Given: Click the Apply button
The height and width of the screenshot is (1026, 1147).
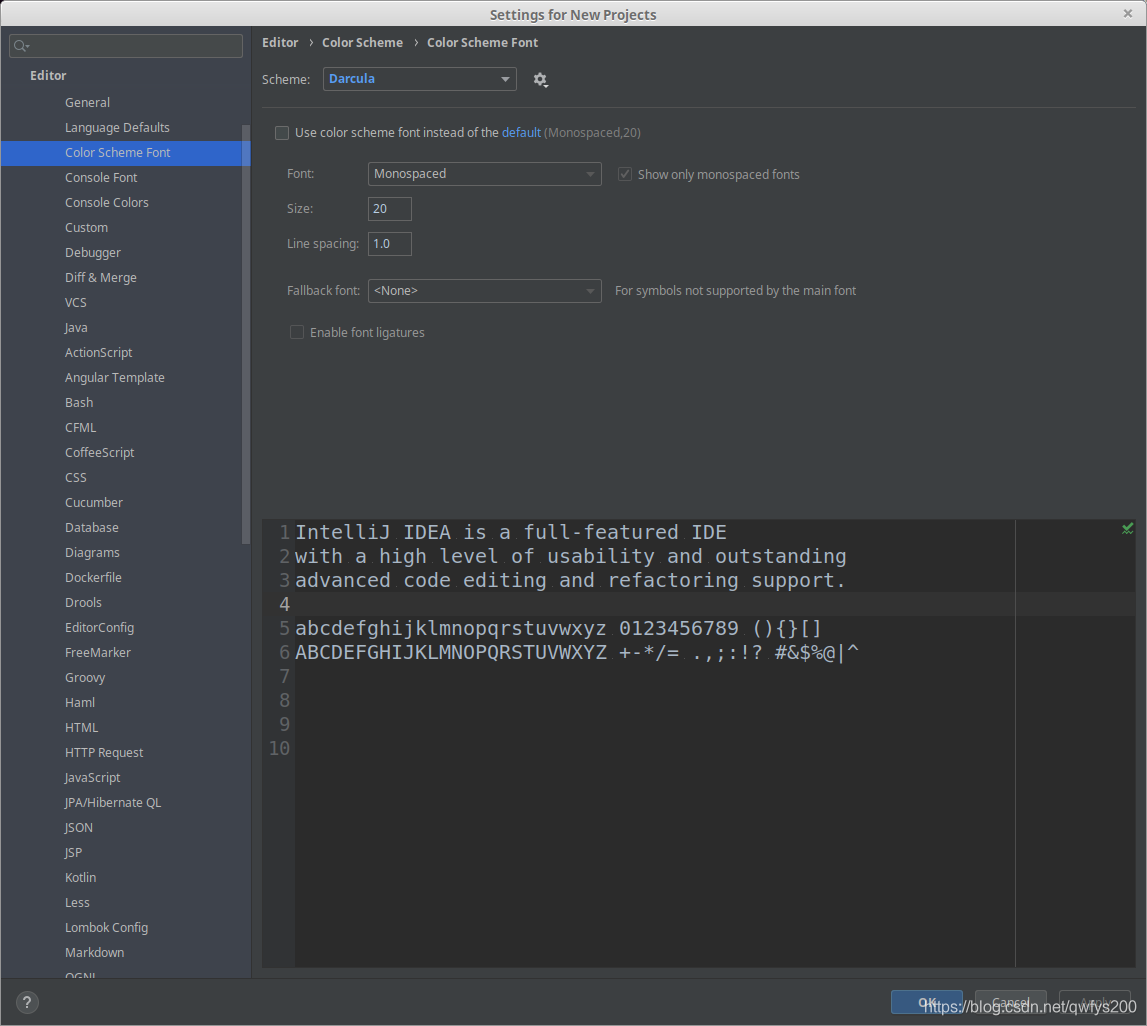Looking at the screenshot, I should point(1095,1002).
